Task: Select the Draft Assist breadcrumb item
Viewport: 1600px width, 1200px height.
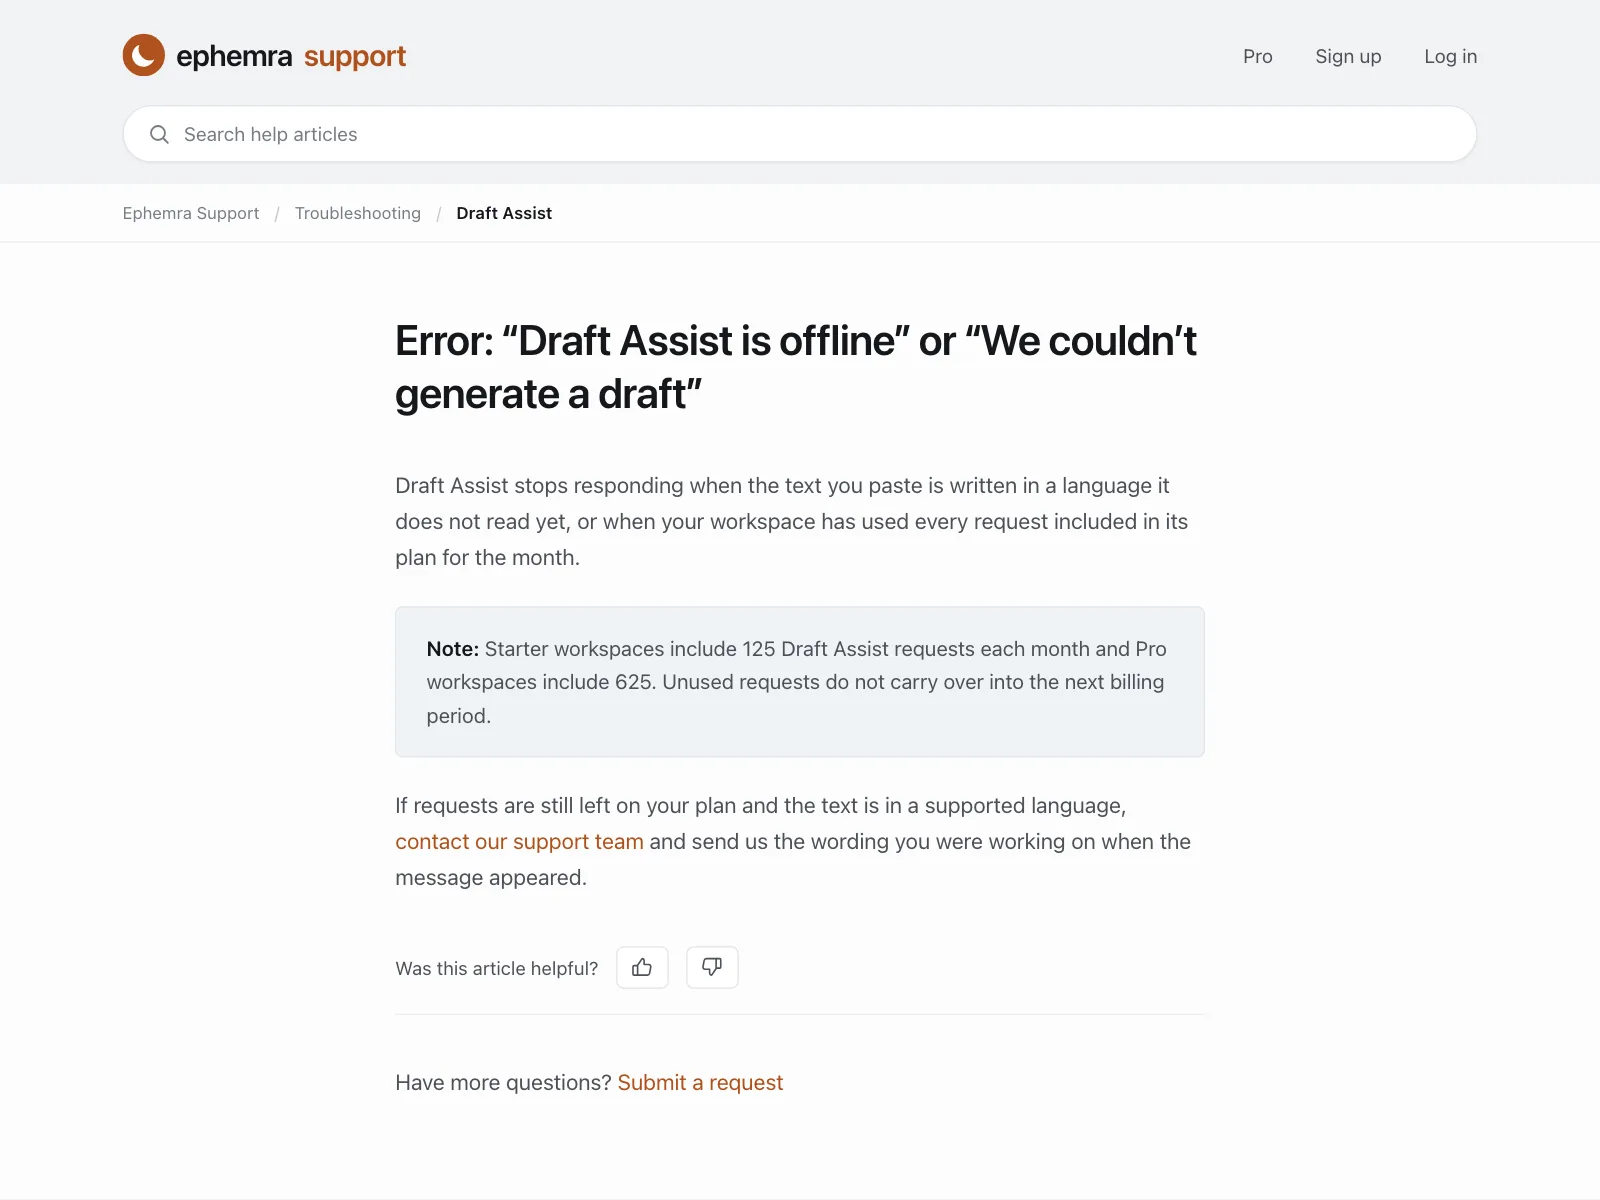Action: [x=504, y=213]
